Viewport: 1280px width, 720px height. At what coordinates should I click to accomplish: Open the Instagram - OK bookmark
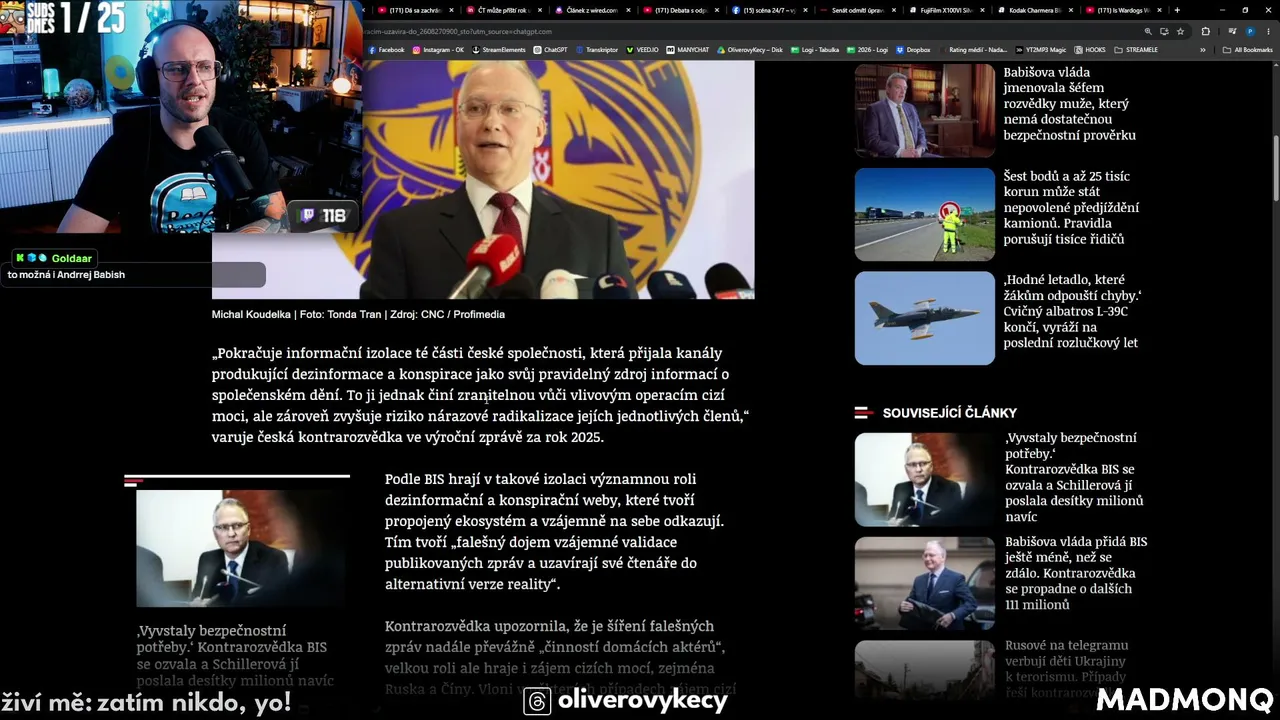click(x=438, y=49)
